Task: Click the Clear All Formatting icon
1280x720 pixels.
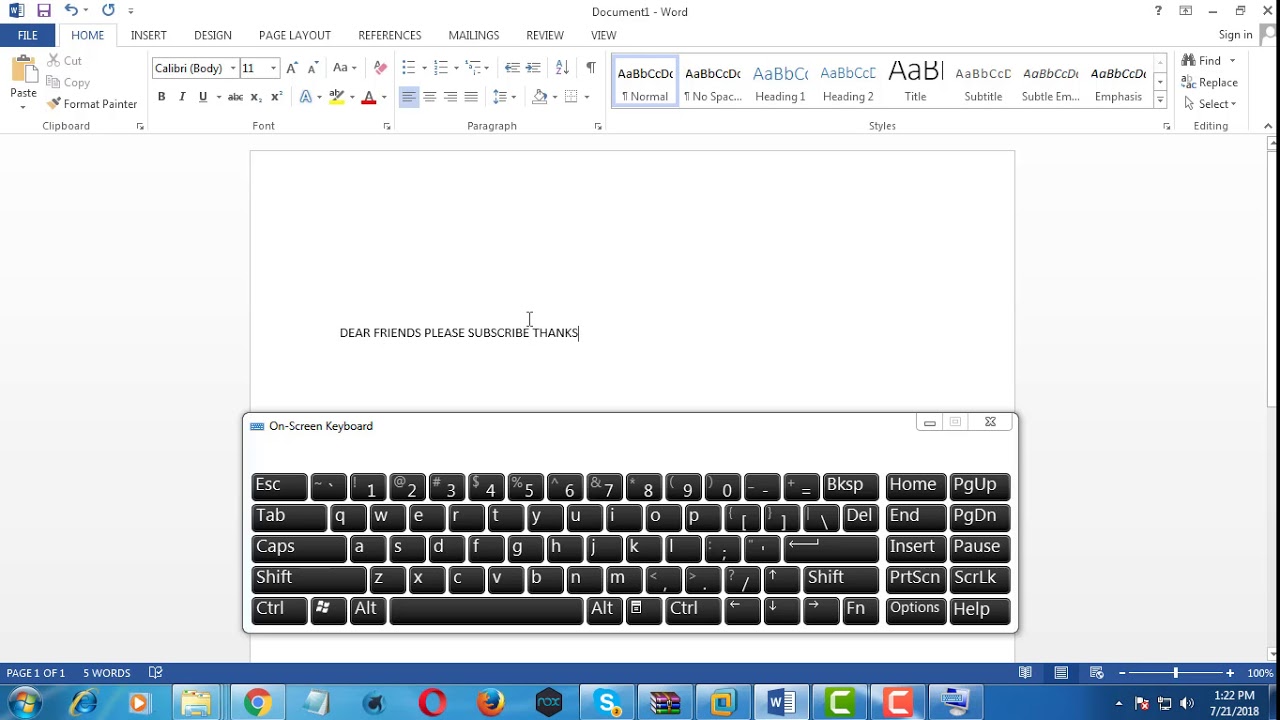Action: pos(380,68)
